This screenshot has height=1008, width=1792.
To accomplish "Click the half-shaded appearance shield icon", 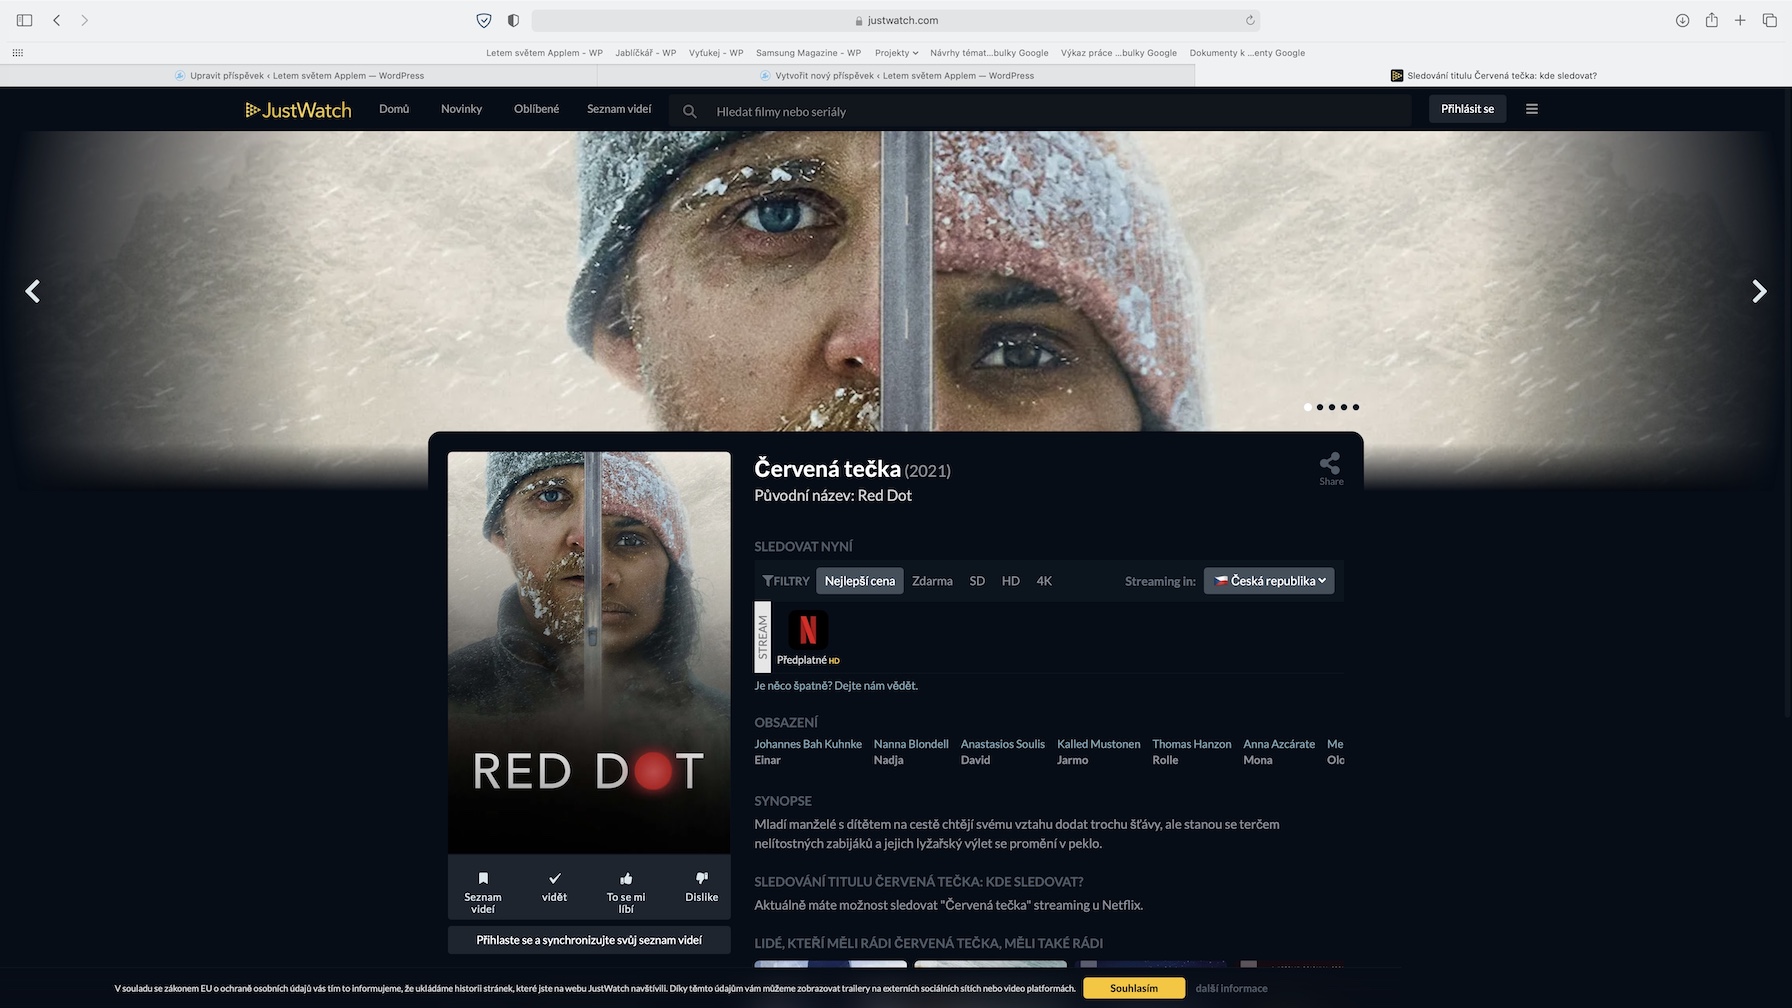I will 513,20.
